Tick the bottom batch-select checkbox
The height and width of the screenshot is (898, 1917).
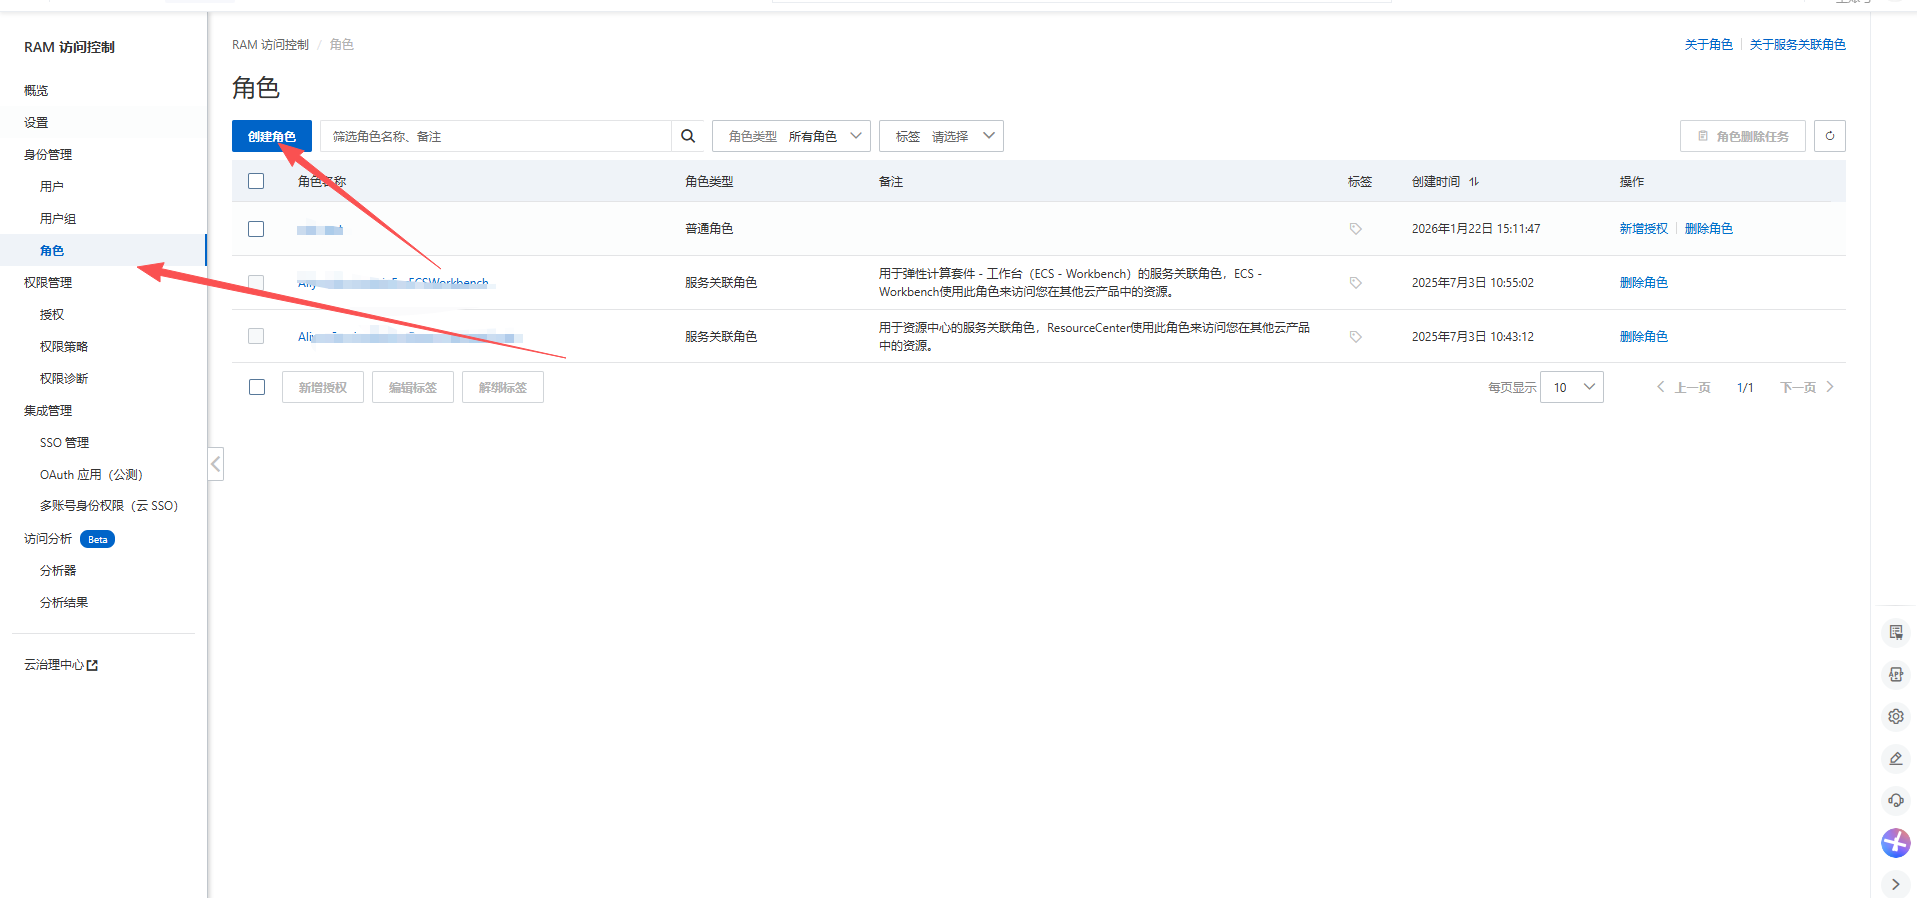[257, 387]
